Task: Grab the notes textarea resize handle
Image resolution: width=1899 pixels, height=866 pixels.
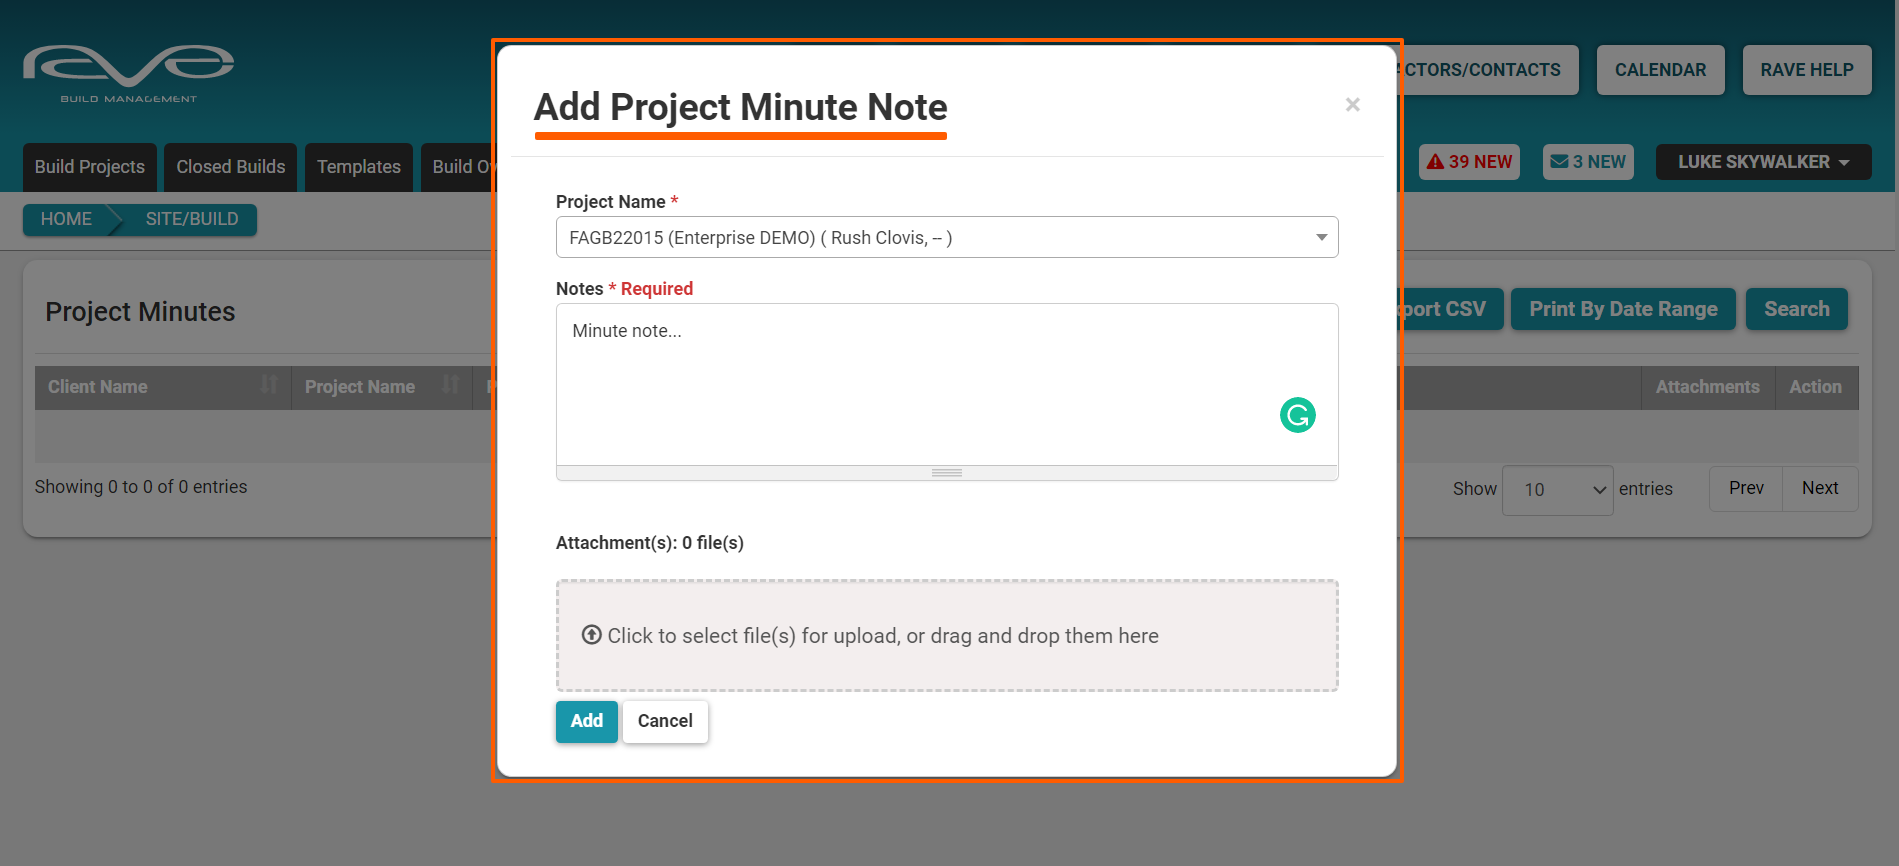Action: [x=946, y=473]
